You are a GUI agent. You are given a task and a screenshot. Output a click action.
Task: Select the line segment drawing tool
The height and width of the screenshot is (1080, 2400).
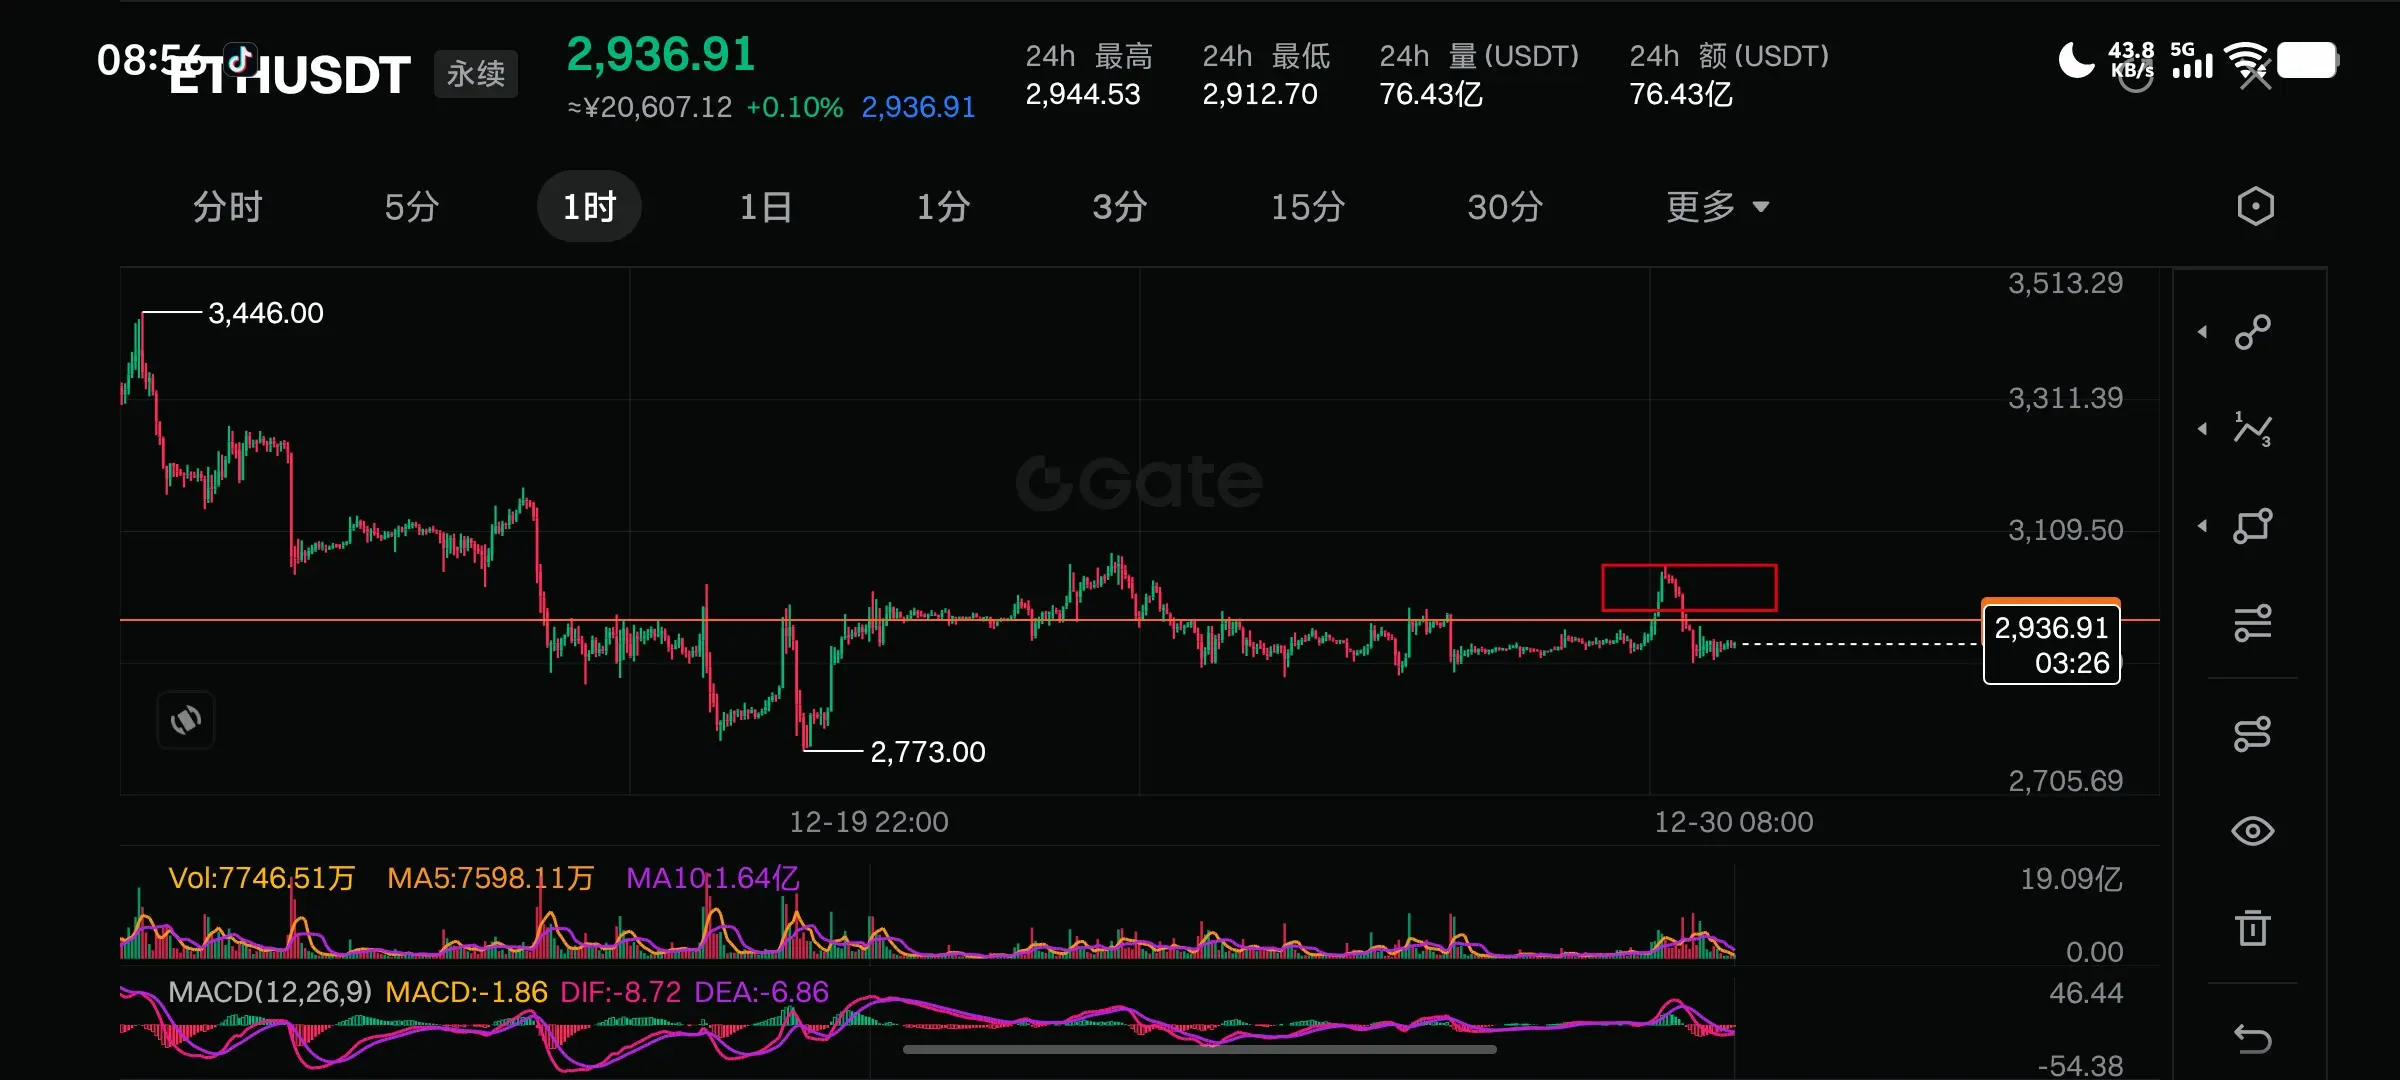tap(2253, 332)
